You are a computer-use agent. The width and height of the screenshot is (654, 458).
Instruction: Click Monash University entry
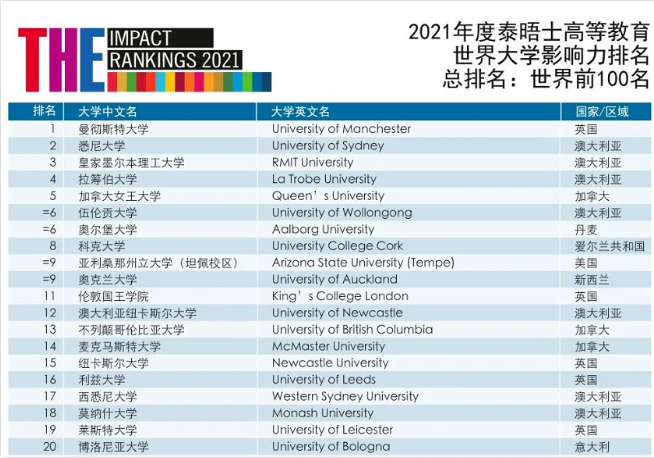(322, 413)
